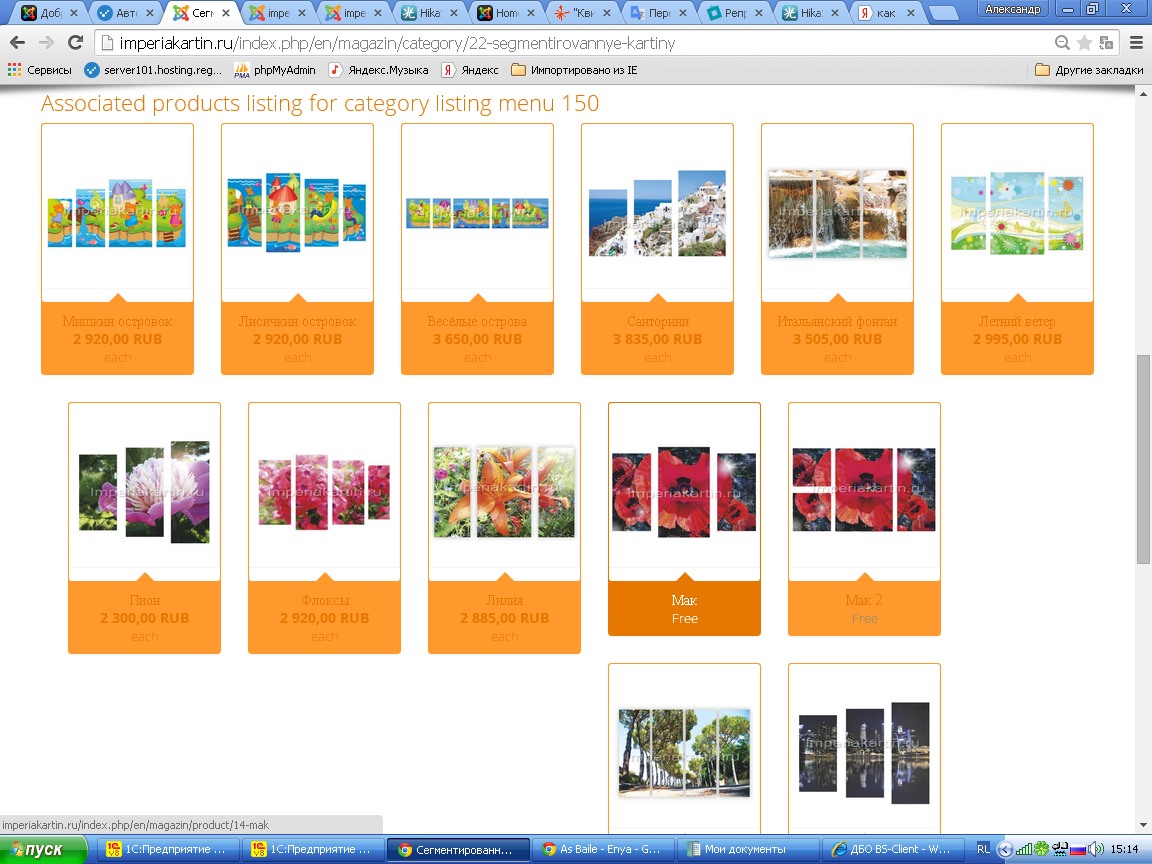Open the Windows пуск start menu
1152x864 pixels.
[x=43, y=849]
